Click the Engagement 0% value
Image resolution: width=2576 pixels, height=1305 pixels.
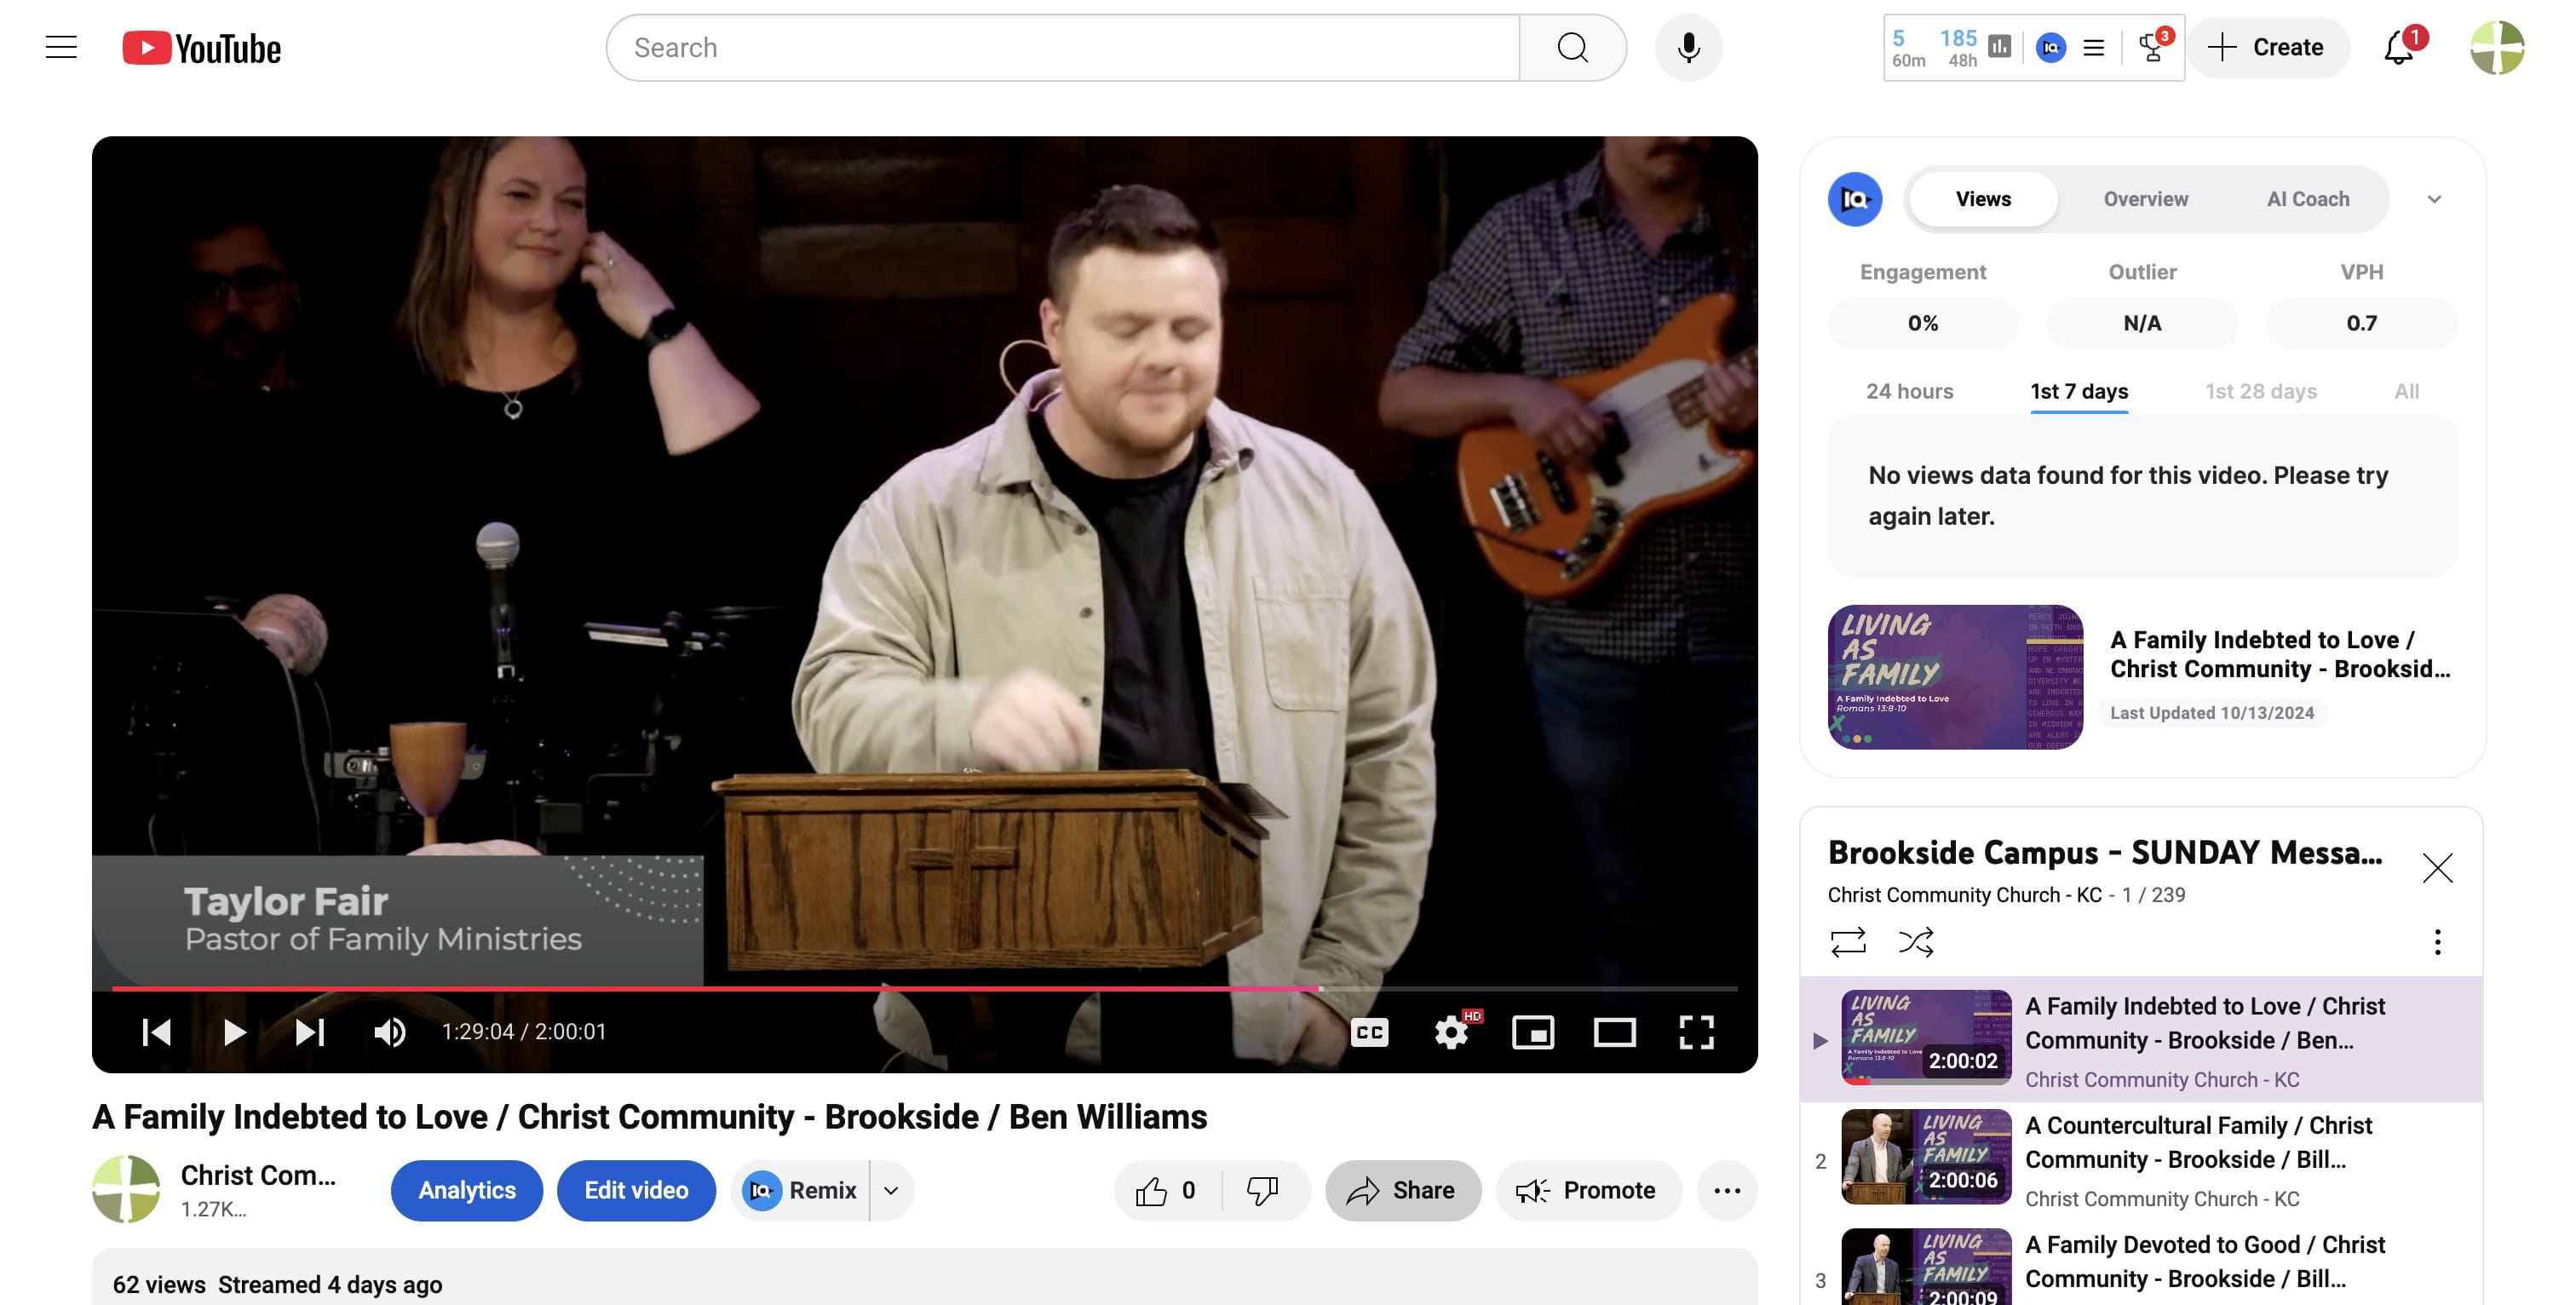click(x=1922, y=323)
